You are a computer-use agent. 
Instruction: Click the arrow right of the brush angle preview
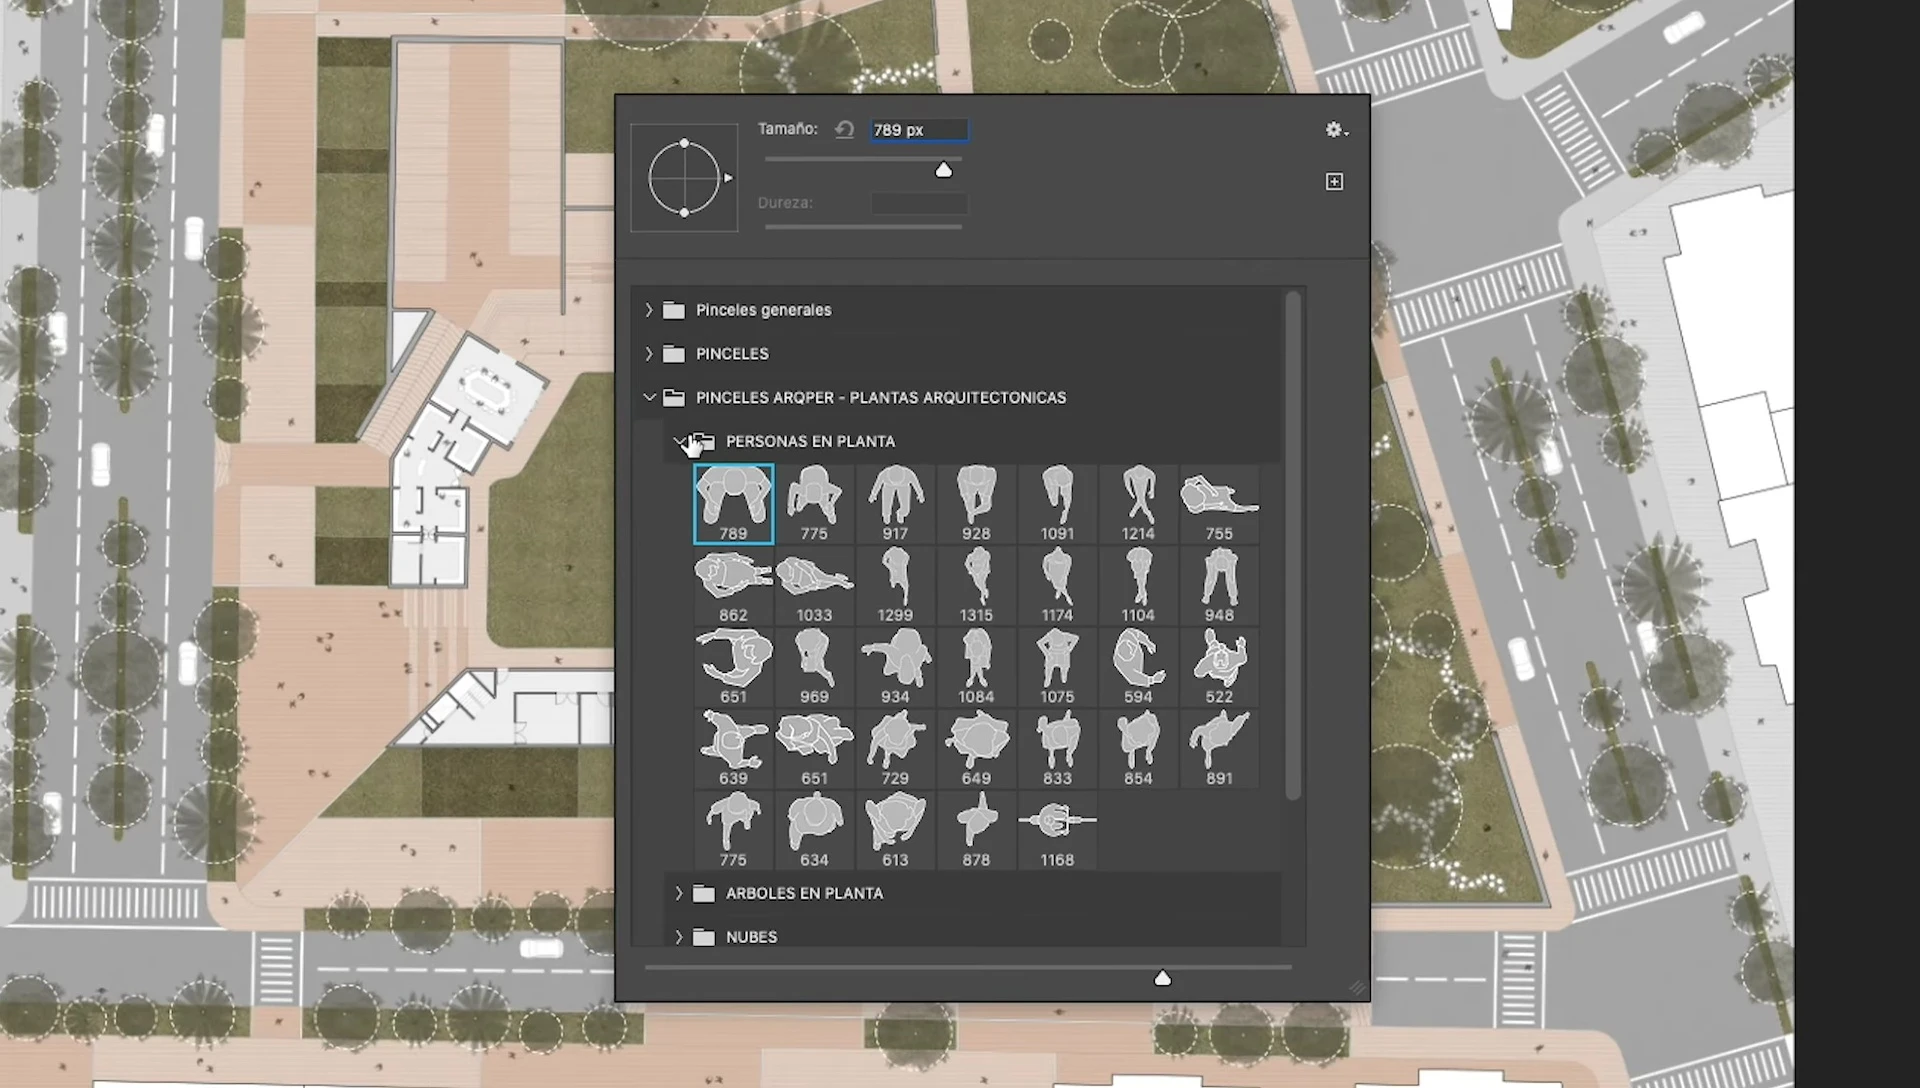(728, 178)
